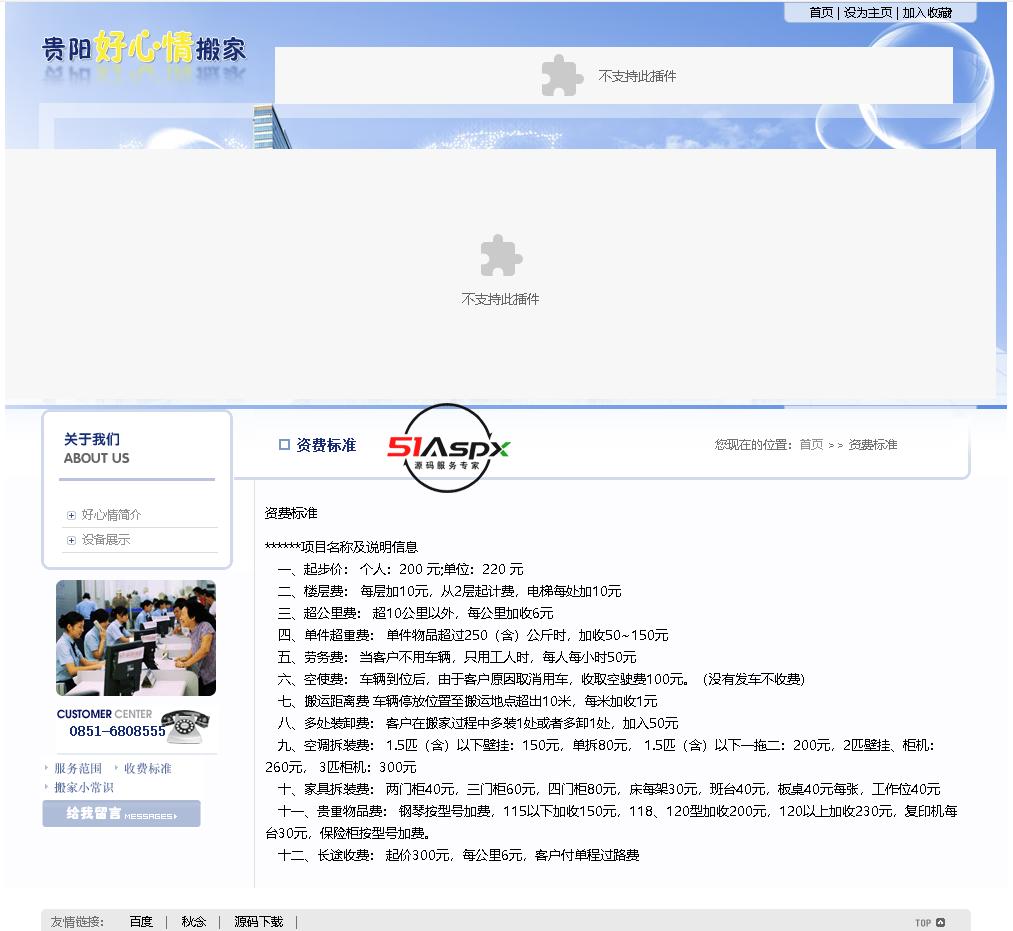Open the 秋念 friendly link

coord(194,921)
